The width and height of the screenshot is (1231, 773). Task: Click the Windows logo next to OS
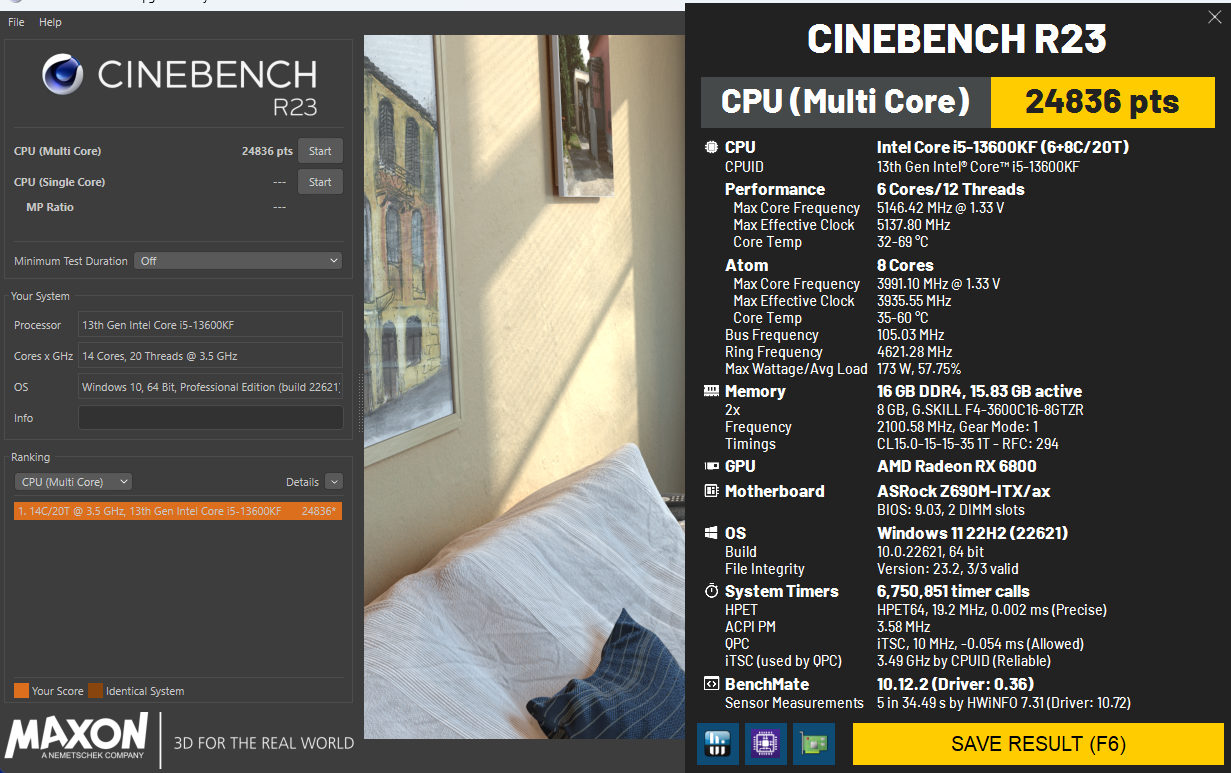coord(711,533)
